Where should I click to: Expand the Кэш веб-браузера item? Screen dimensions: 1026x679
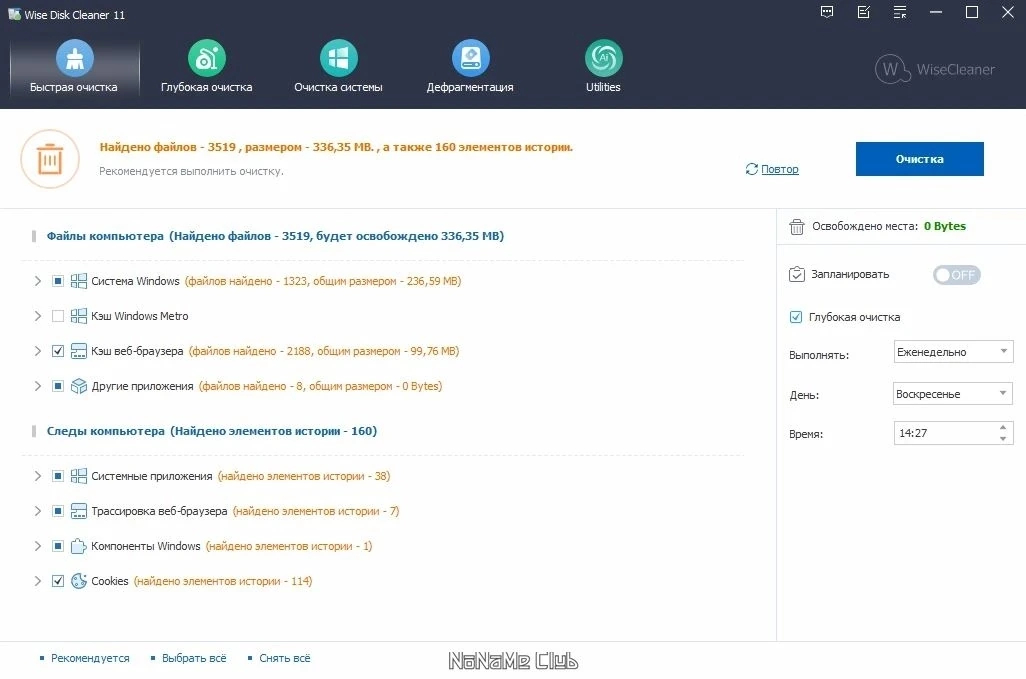pos(38,351)
